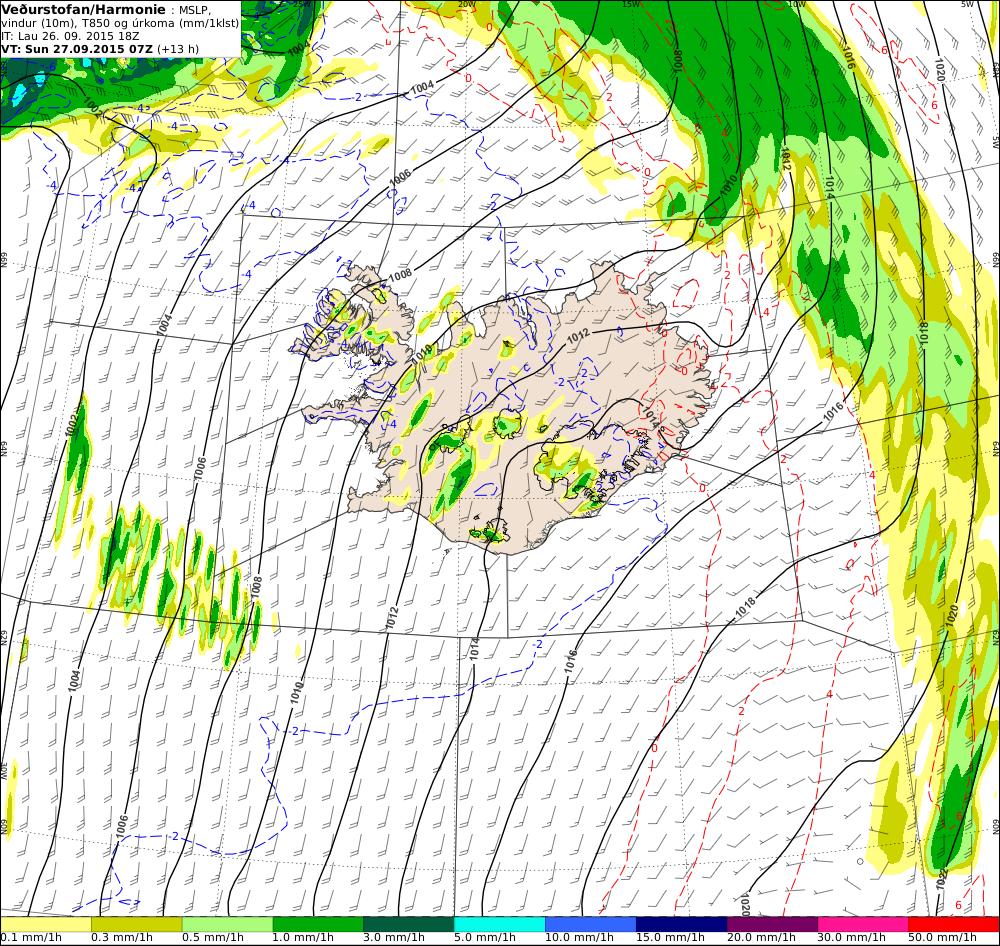The height and width of the screenshot is (946, 1000).
Task: Click the yellow 0.1 mm/1h legend swatch
Action: click(x=46, y=924)
